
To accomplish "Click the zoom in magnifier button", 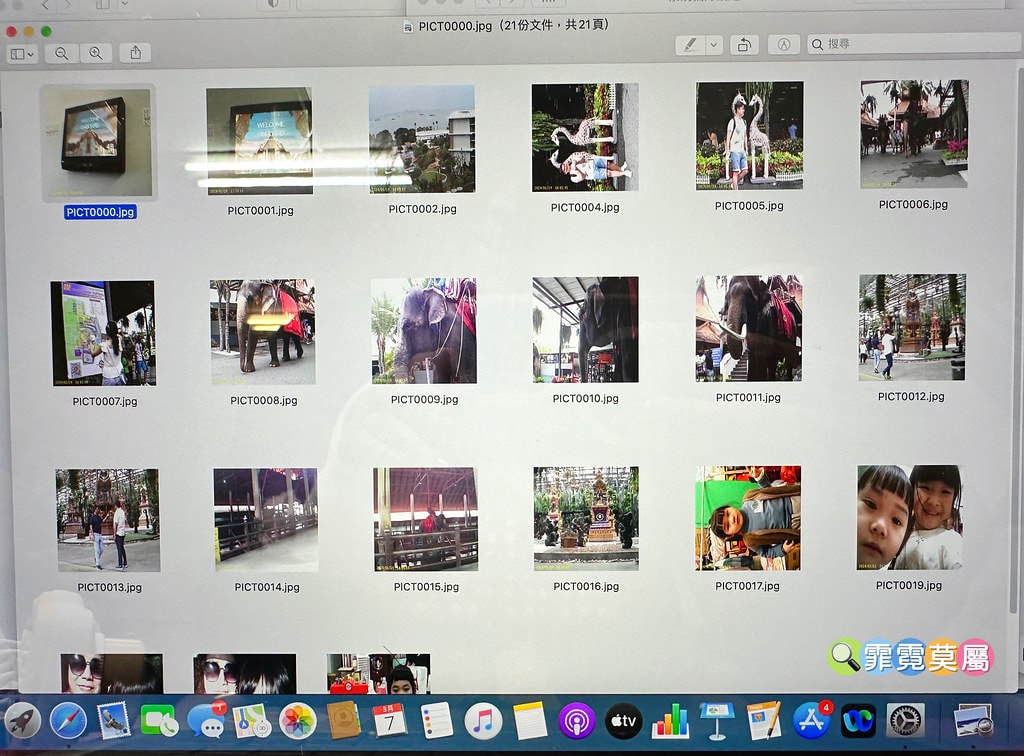I will (x=95, y=54).
